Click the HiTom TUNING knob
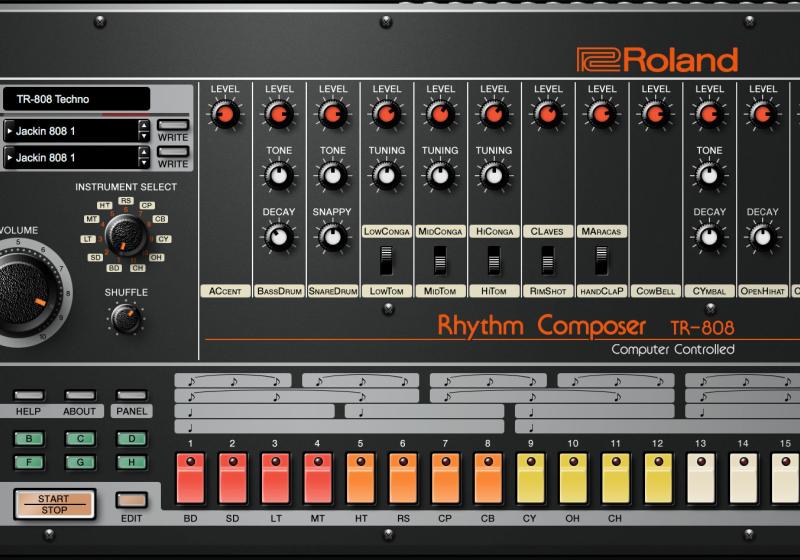Screen dimensions: 800x560 [x=494, y=176]
